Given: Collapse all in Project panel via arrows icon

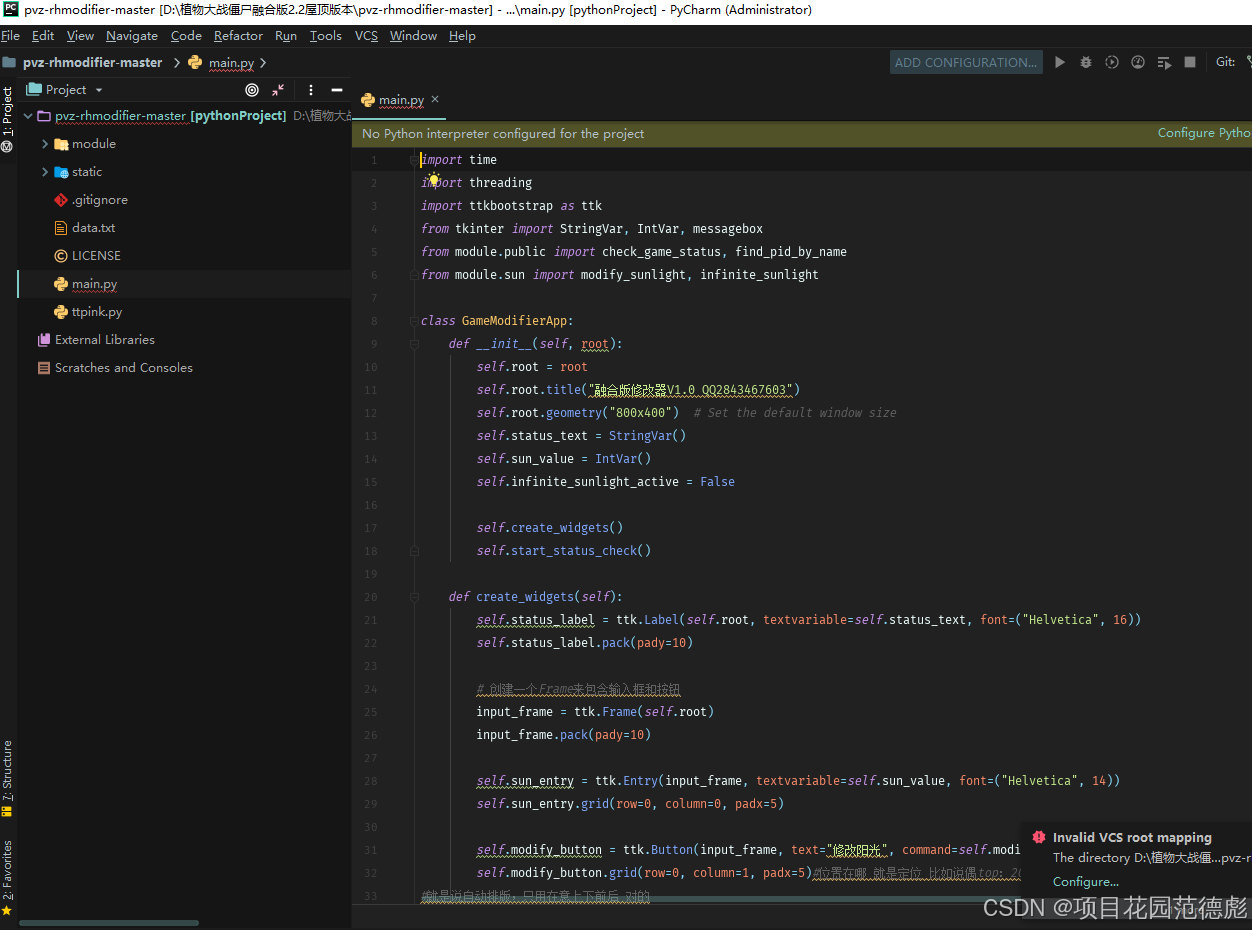Looking at the screenshot, I should [x=278, y=89].
